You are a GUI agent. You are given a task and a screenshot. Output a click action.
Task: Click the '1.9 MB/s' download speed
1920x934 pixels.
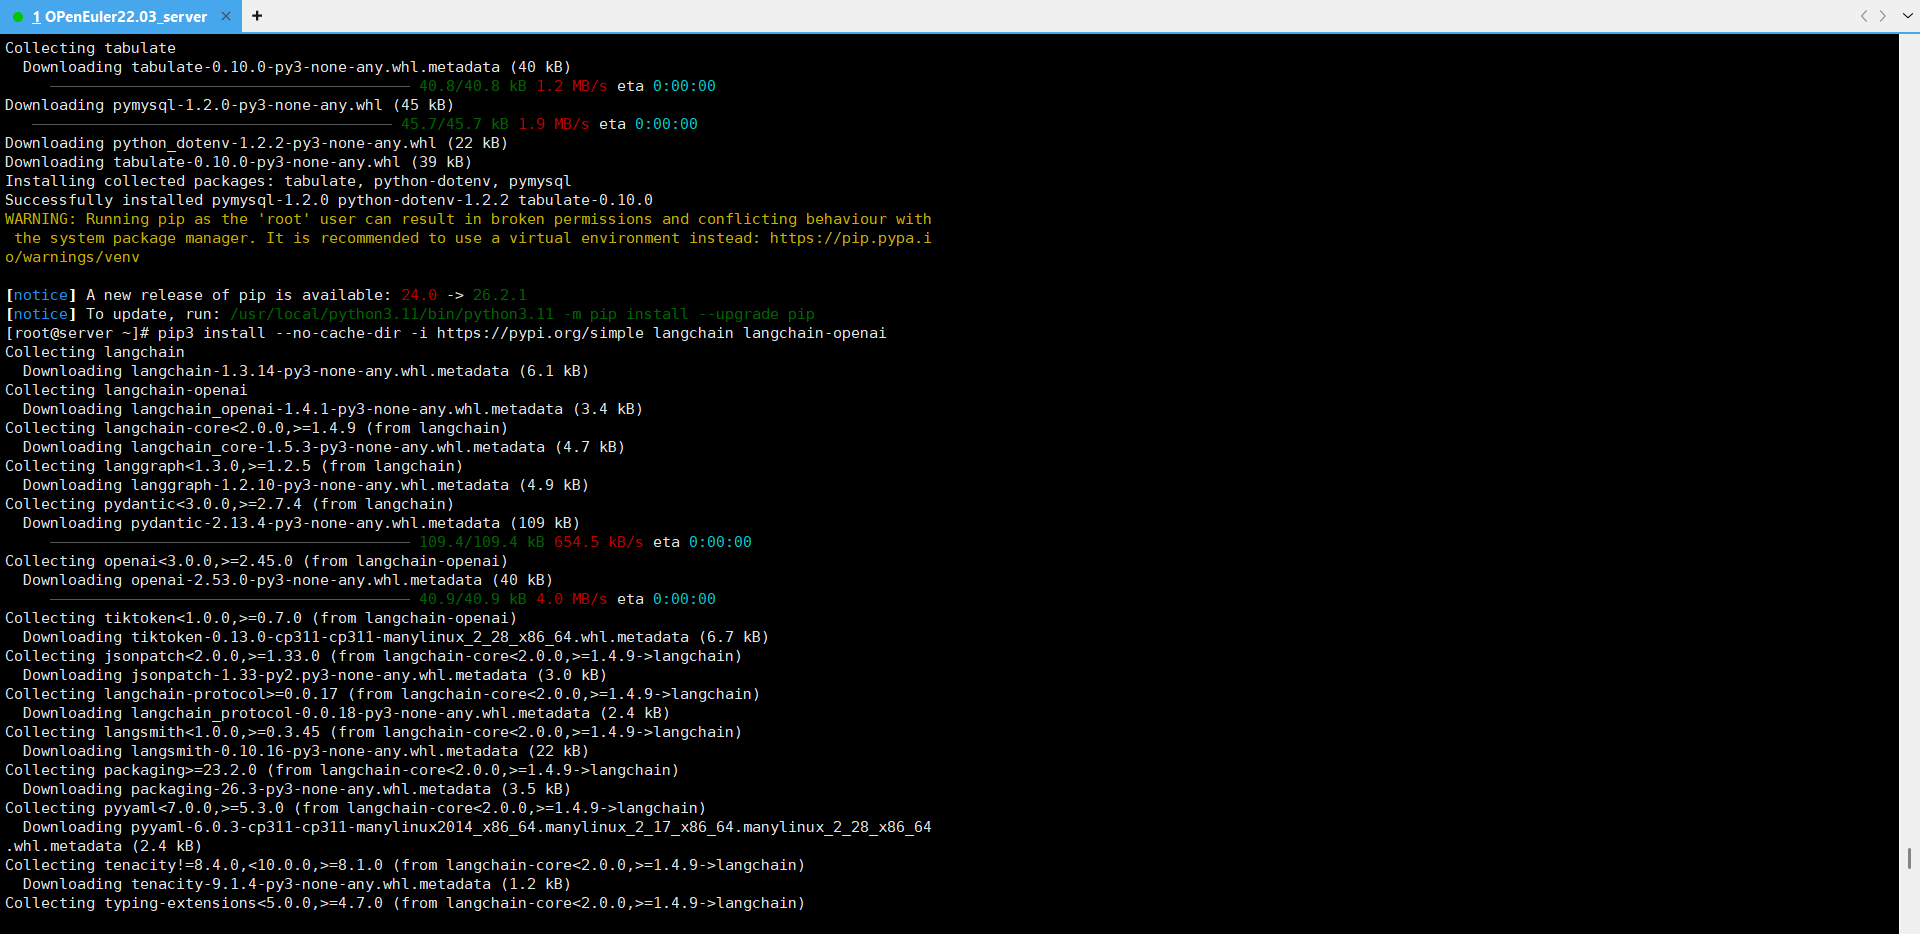click(x=554, y=124)
